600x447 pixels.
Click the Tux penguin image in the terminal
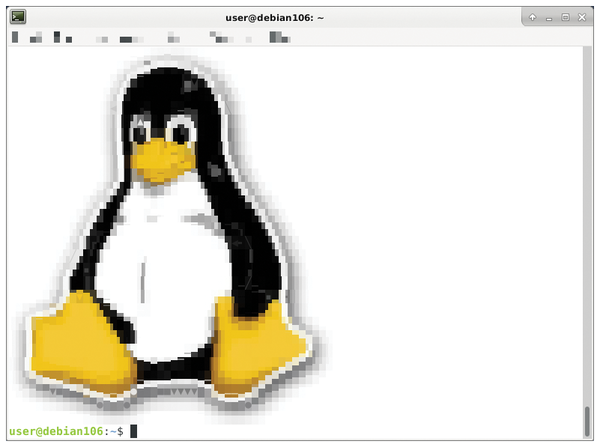tap(171, 237)
